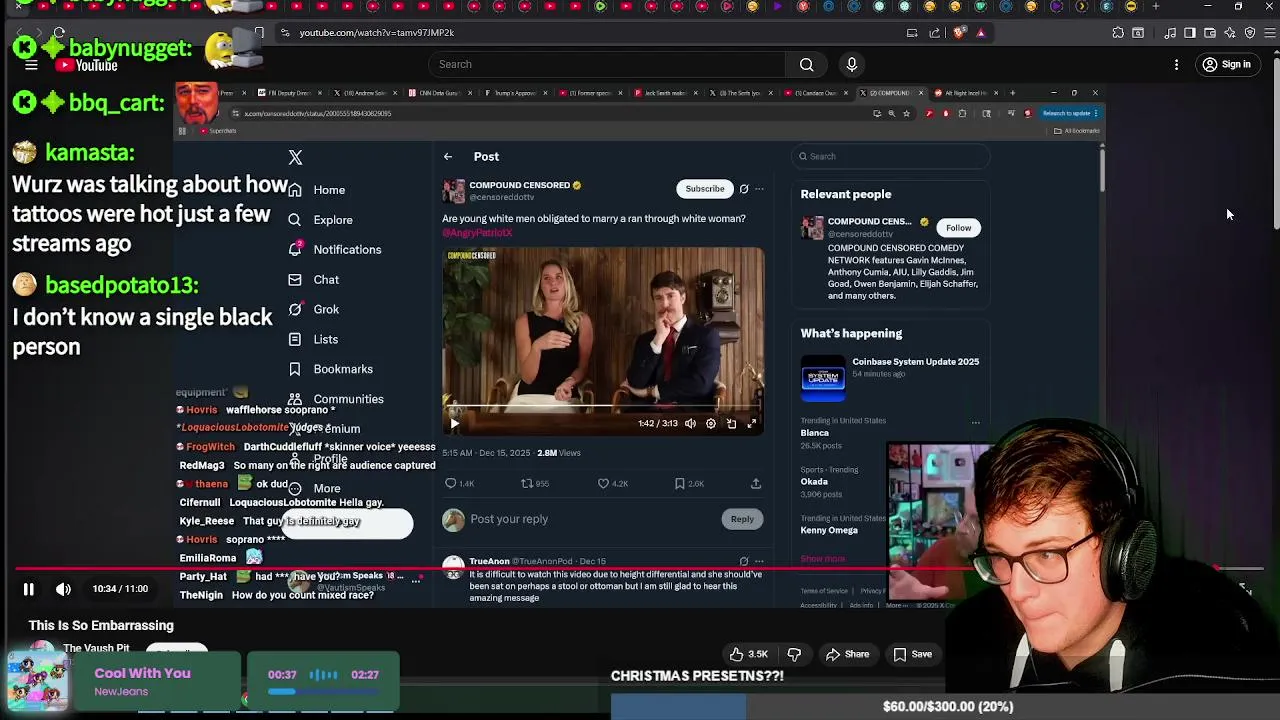Like the tweet with 4.2K likes

612,484
